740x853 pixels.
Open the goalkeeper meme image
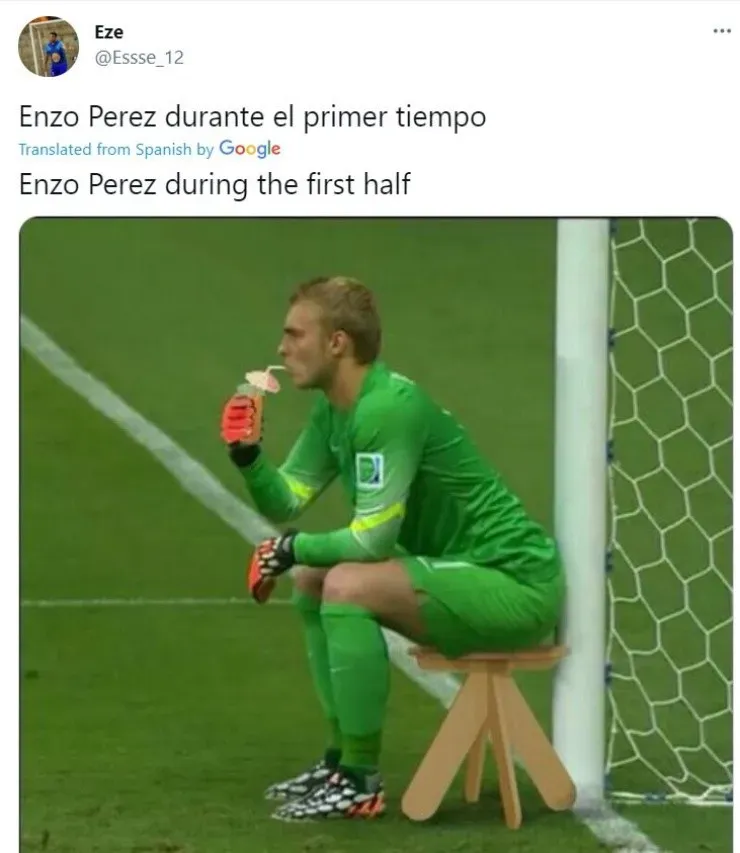point(376,535)
